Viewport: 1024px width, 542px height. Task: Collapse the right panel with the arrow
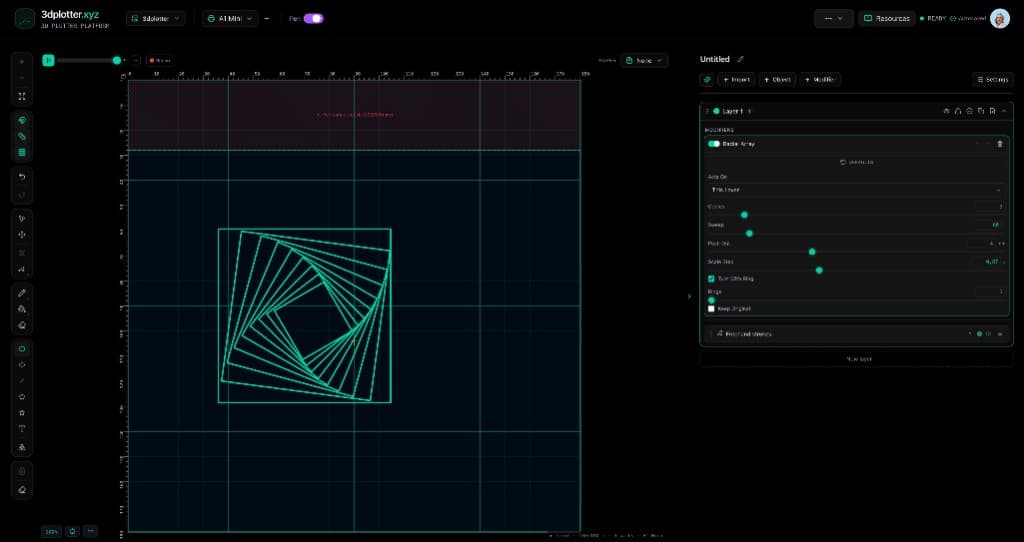click(689, 296)
